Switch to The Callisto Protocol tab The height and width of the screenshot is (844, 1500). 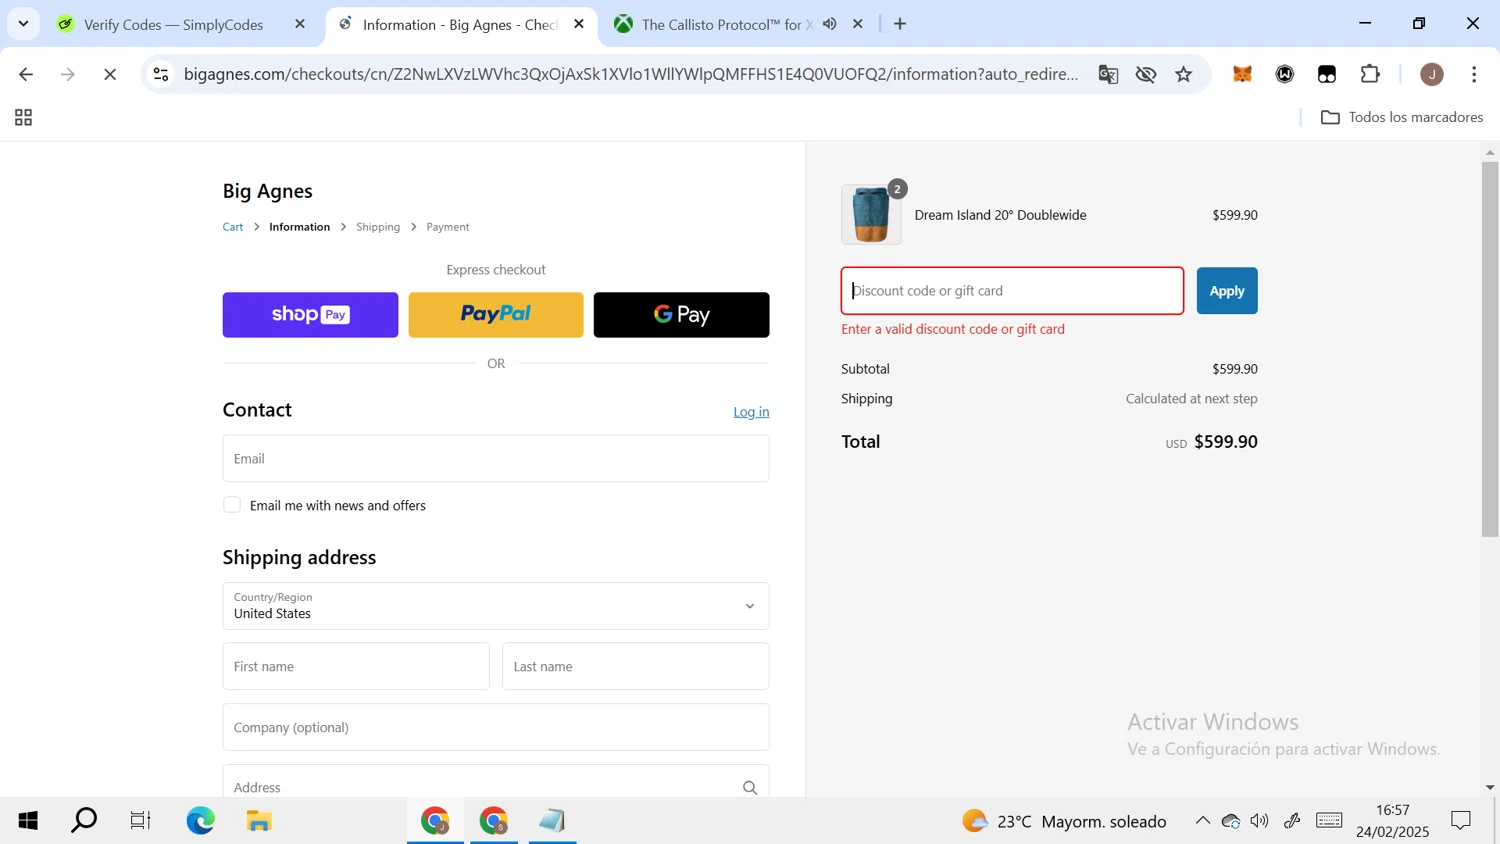[725, 24]
